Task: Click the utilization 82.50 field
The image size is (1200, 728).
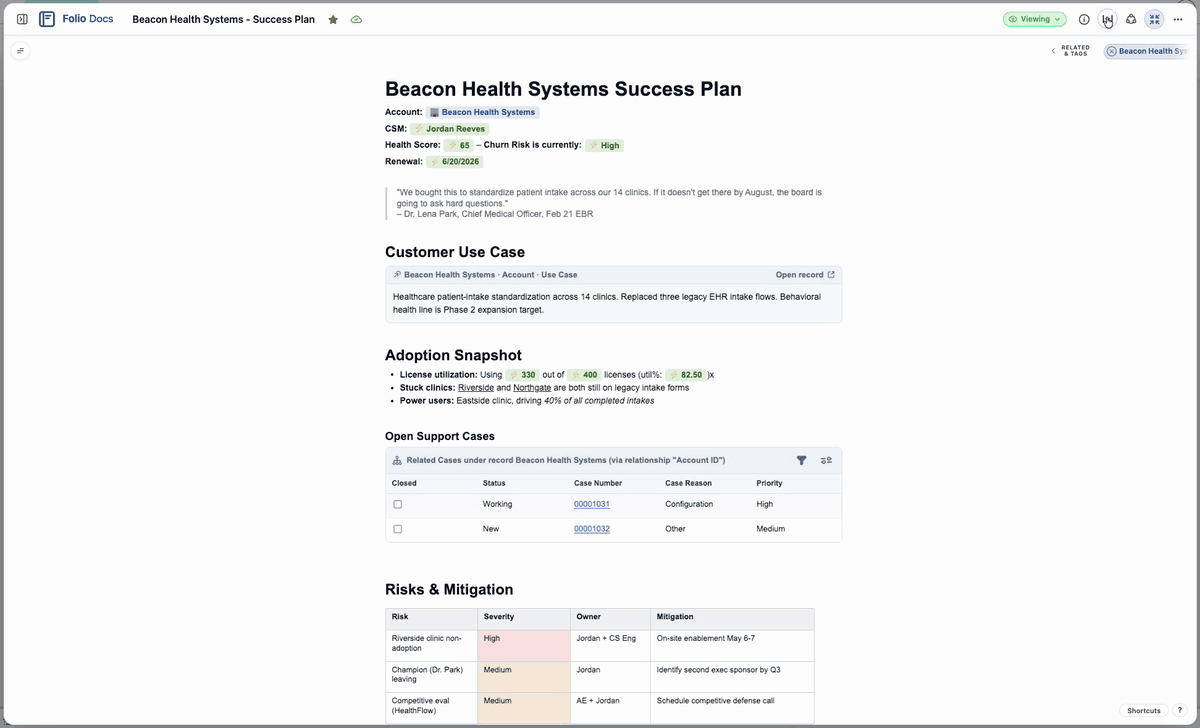Action: click(685, 375)
